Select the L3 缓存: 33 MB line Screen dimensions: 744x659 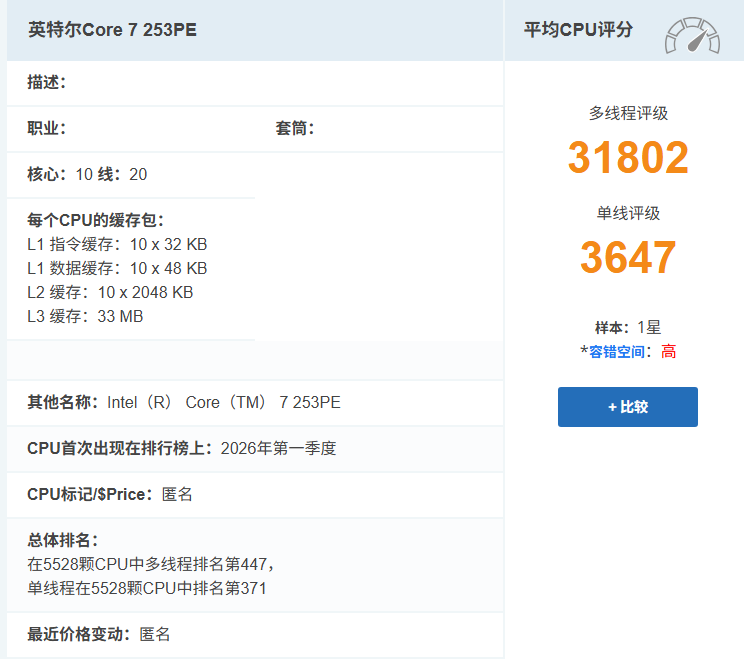click(x=85, y=316)
